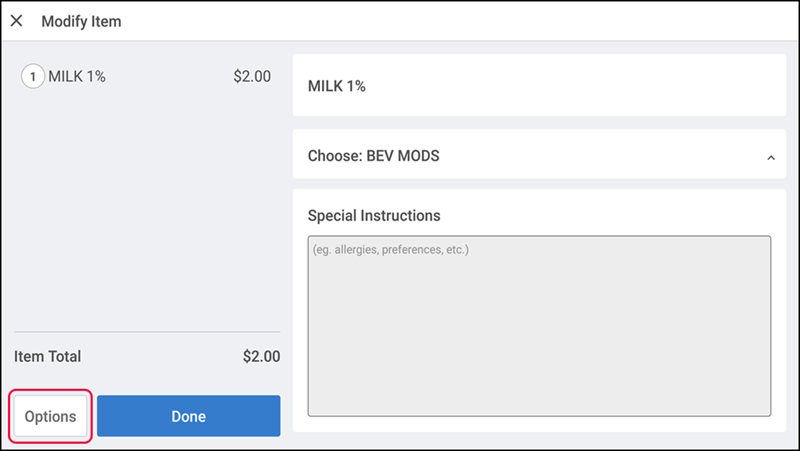The height and width of the screenshot is (451, 800).
Task: Confirm changes with the blue Done button
Action: (188, 416)
